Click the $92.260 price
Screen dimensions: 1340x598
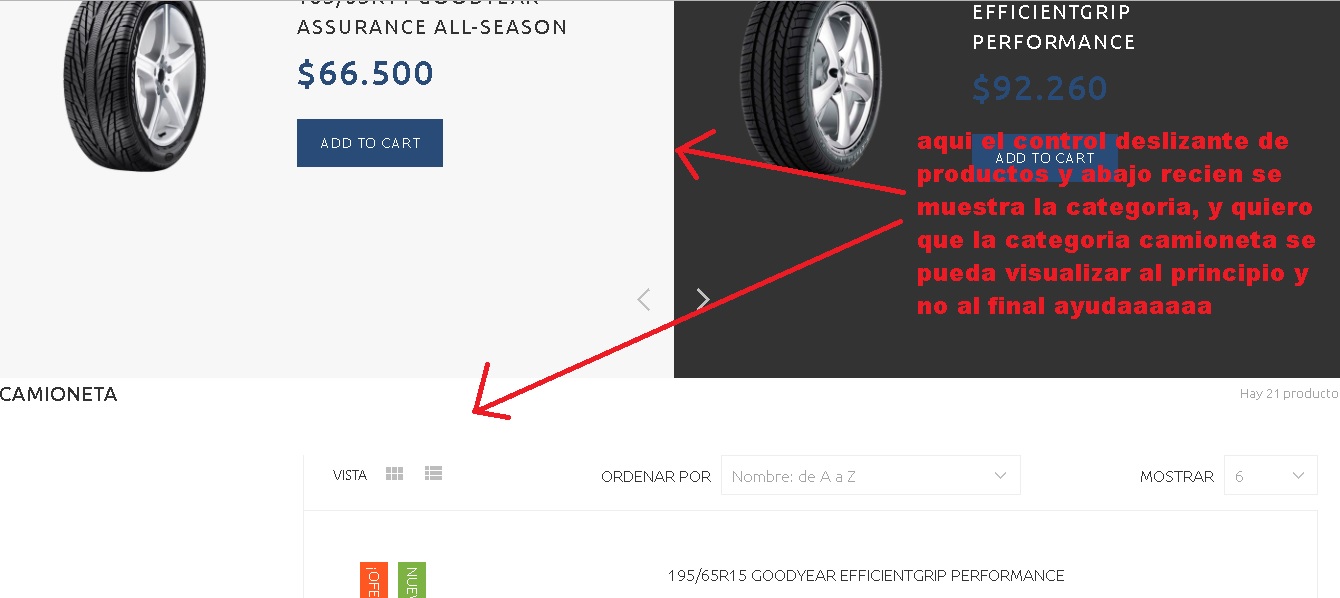click(x=1040, y=88)
